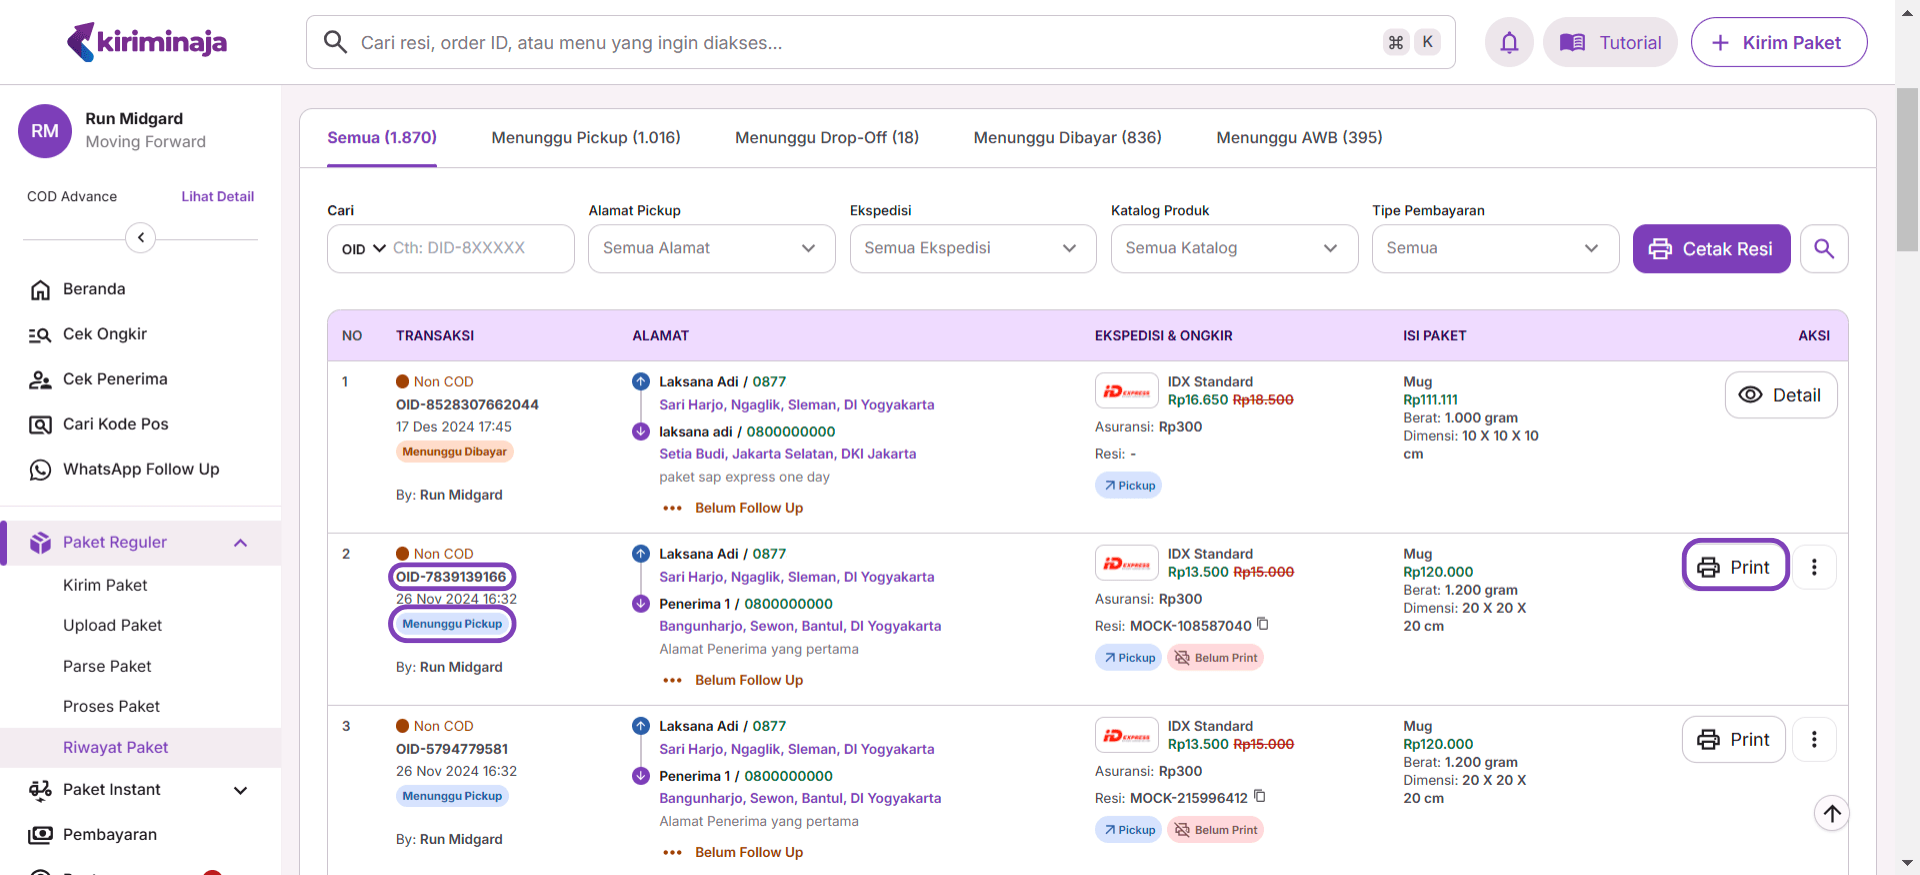Viewport: 1920px width, 875px height.
Task: Switch to Menunggu Pickup tab
Action: point(585,138)
